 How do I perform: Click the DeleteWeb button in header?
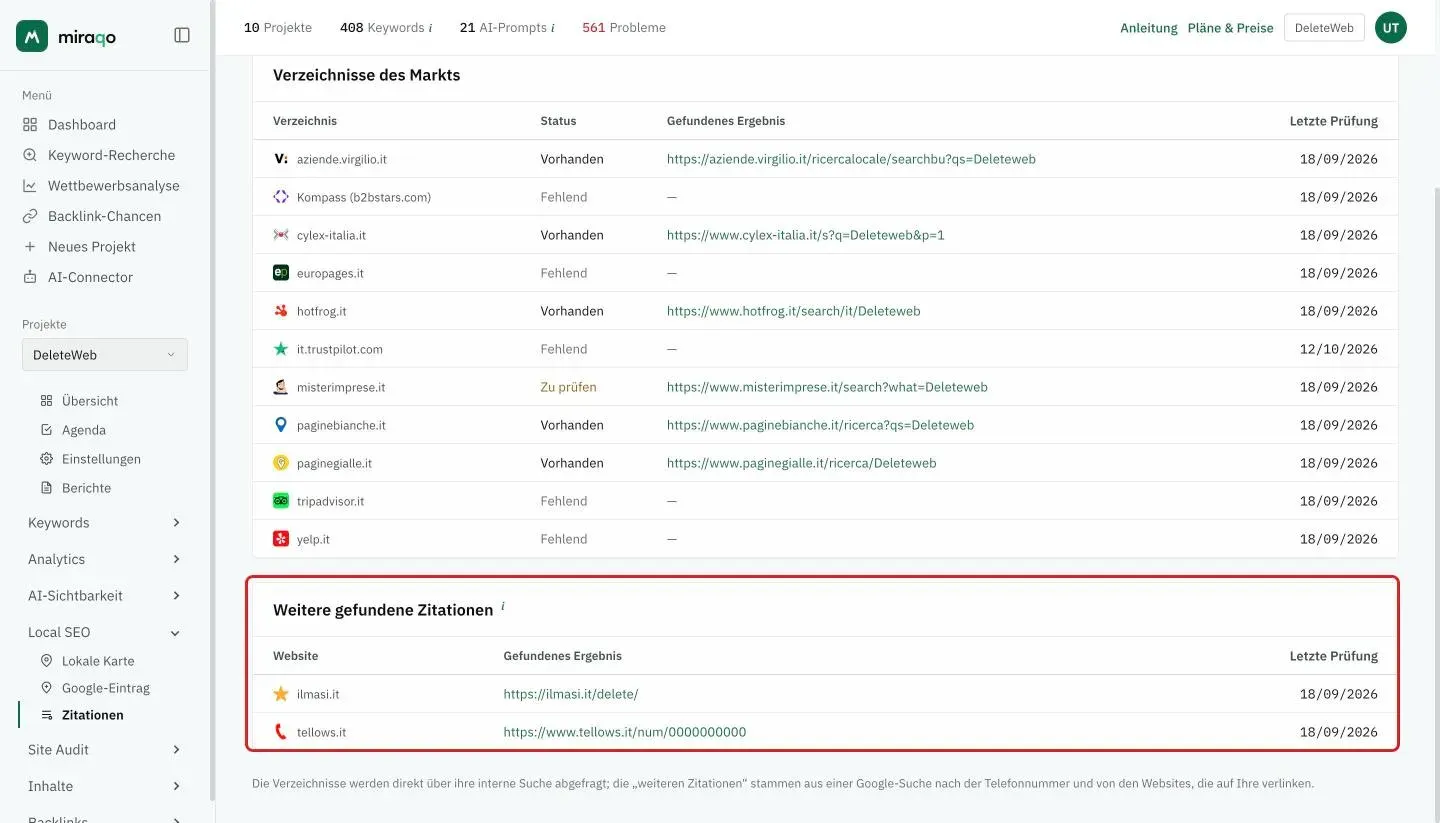(x=1324, y=28)
